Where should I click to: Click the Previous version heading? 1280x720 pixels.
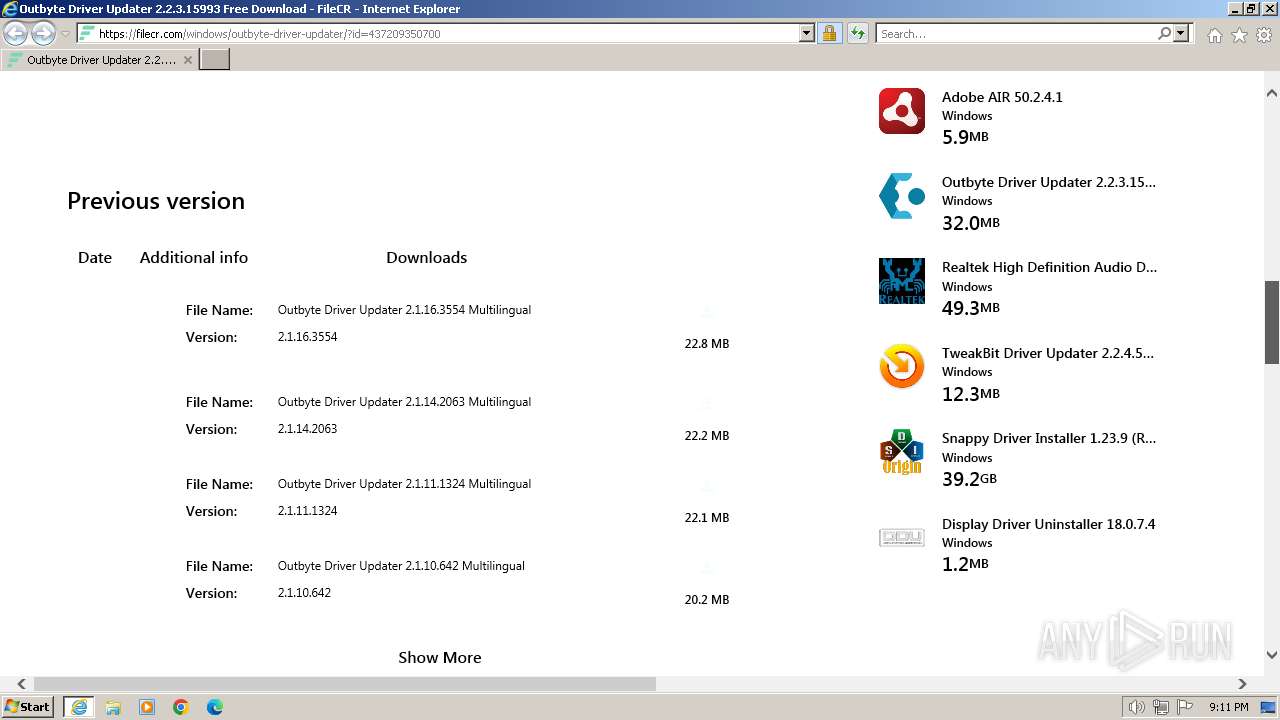point(156,201)
